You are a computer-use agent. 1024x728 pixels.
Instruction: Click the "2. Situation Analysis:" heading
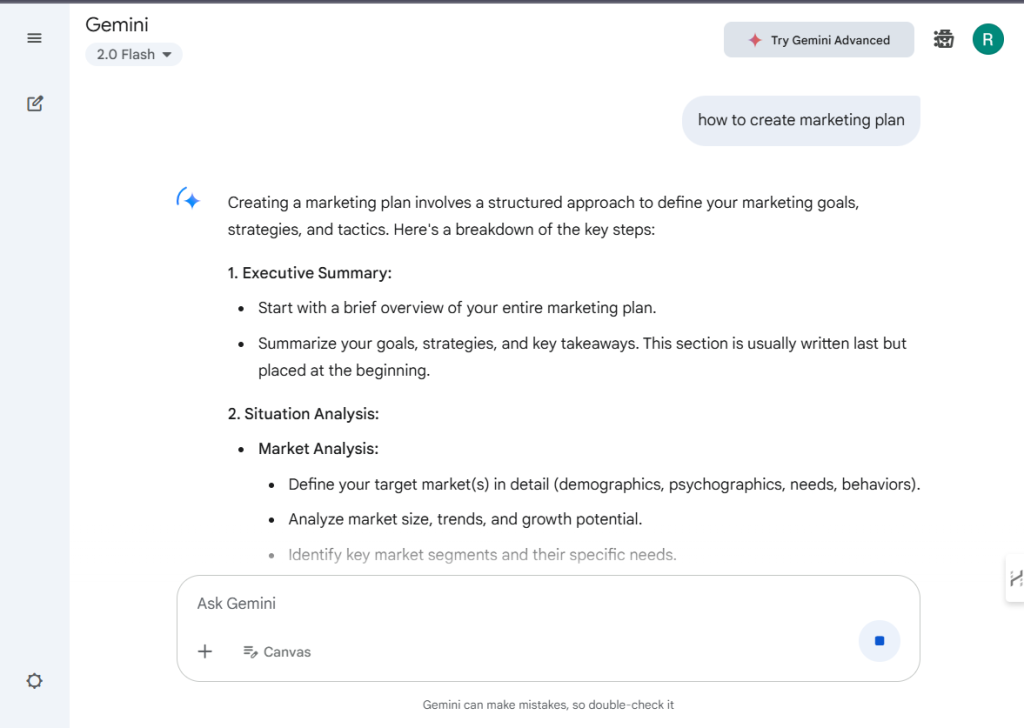tap(303, 414)
